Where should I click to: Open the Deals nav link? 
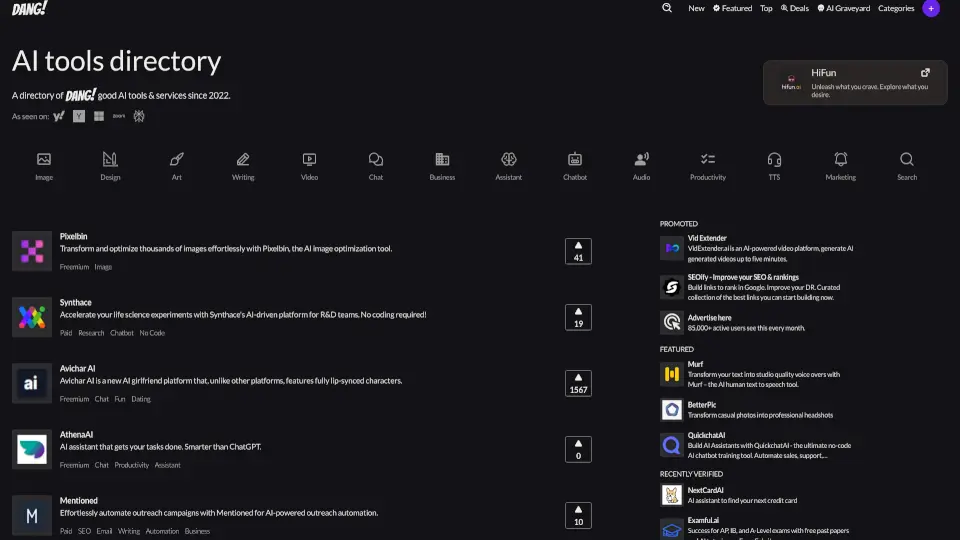pos(794,8)
